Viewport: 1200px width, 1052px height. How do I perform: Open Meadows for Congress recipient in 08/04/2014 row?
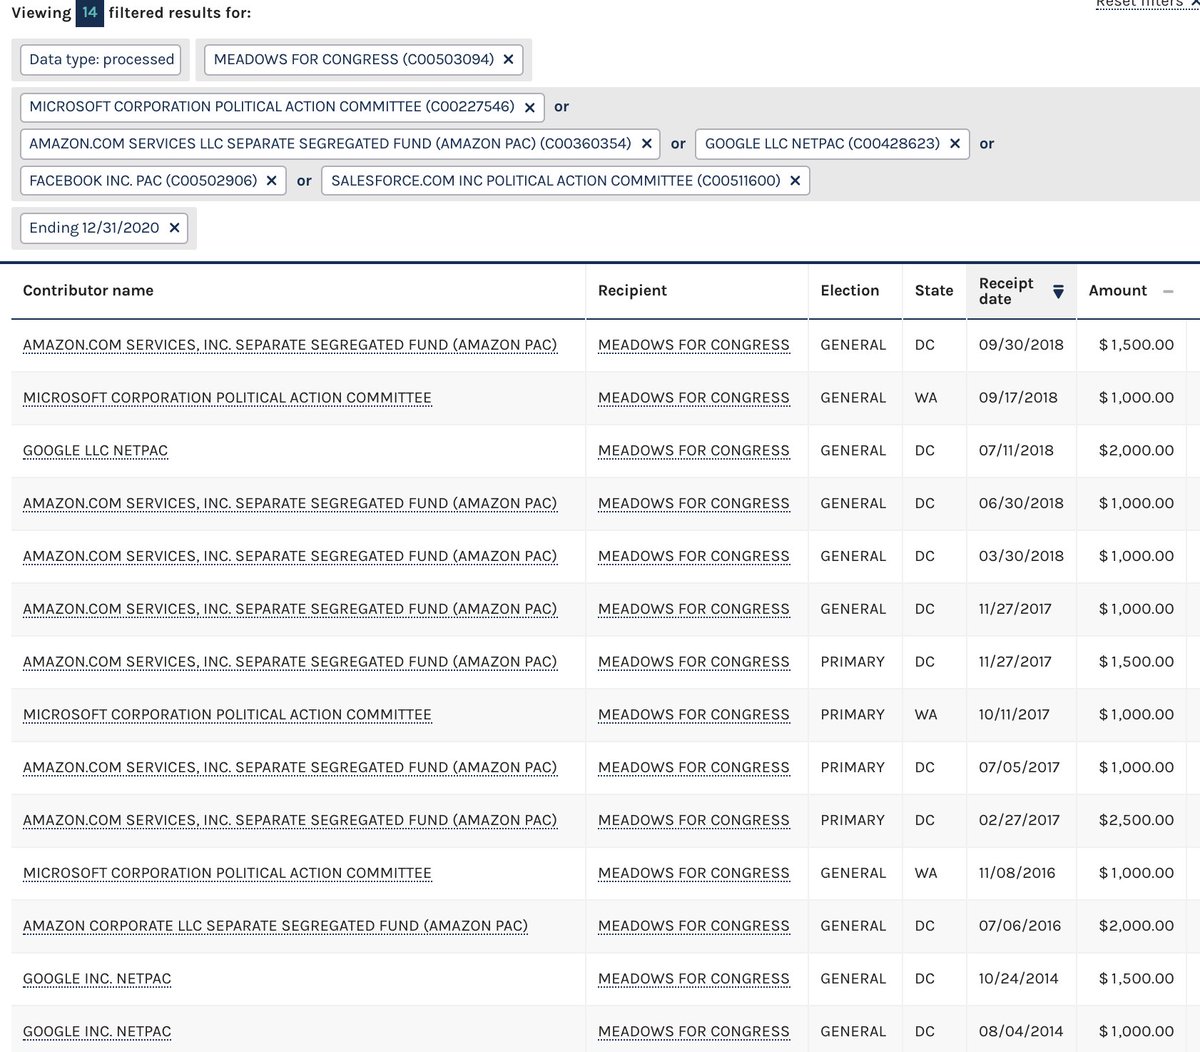pos(694,1032)
